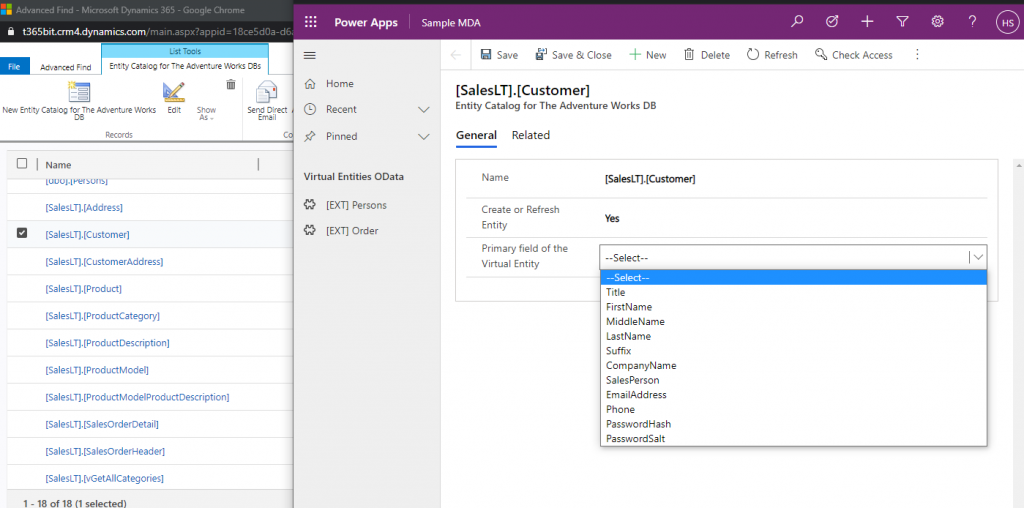The image size is (1024, 508).
Task: Open the [SalesLT].[vGetAllCategories] link
Action: (x=104, y=478)
